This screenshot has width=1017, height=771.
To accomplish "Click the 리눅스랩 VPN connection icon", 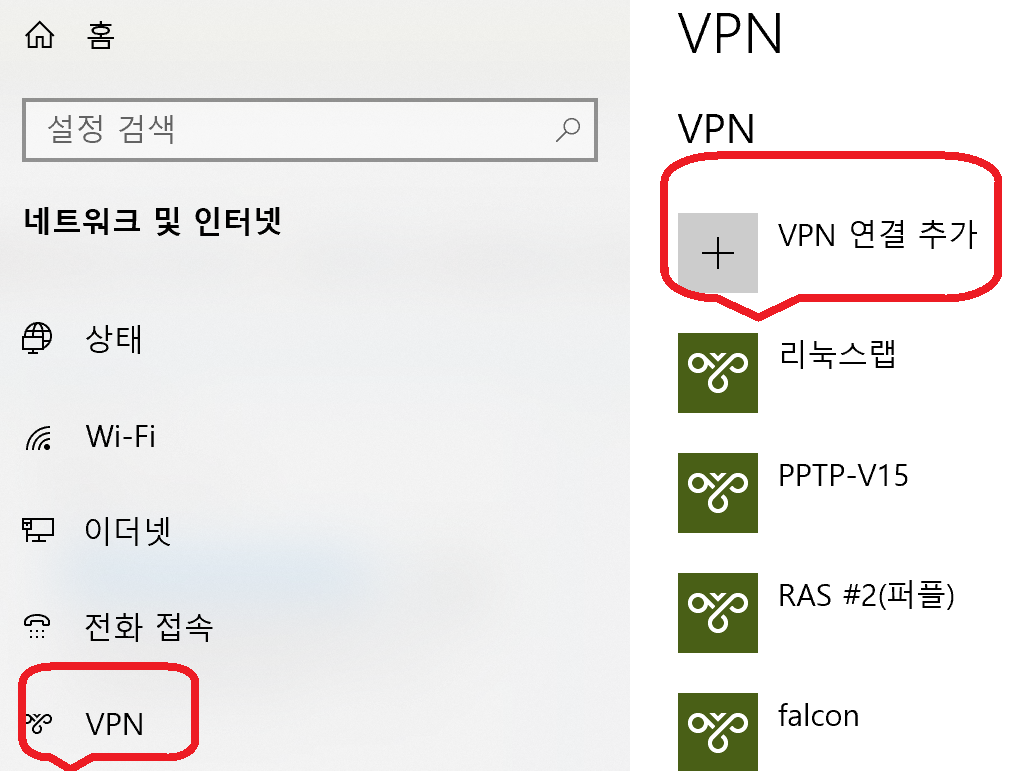I will point(717,373).
